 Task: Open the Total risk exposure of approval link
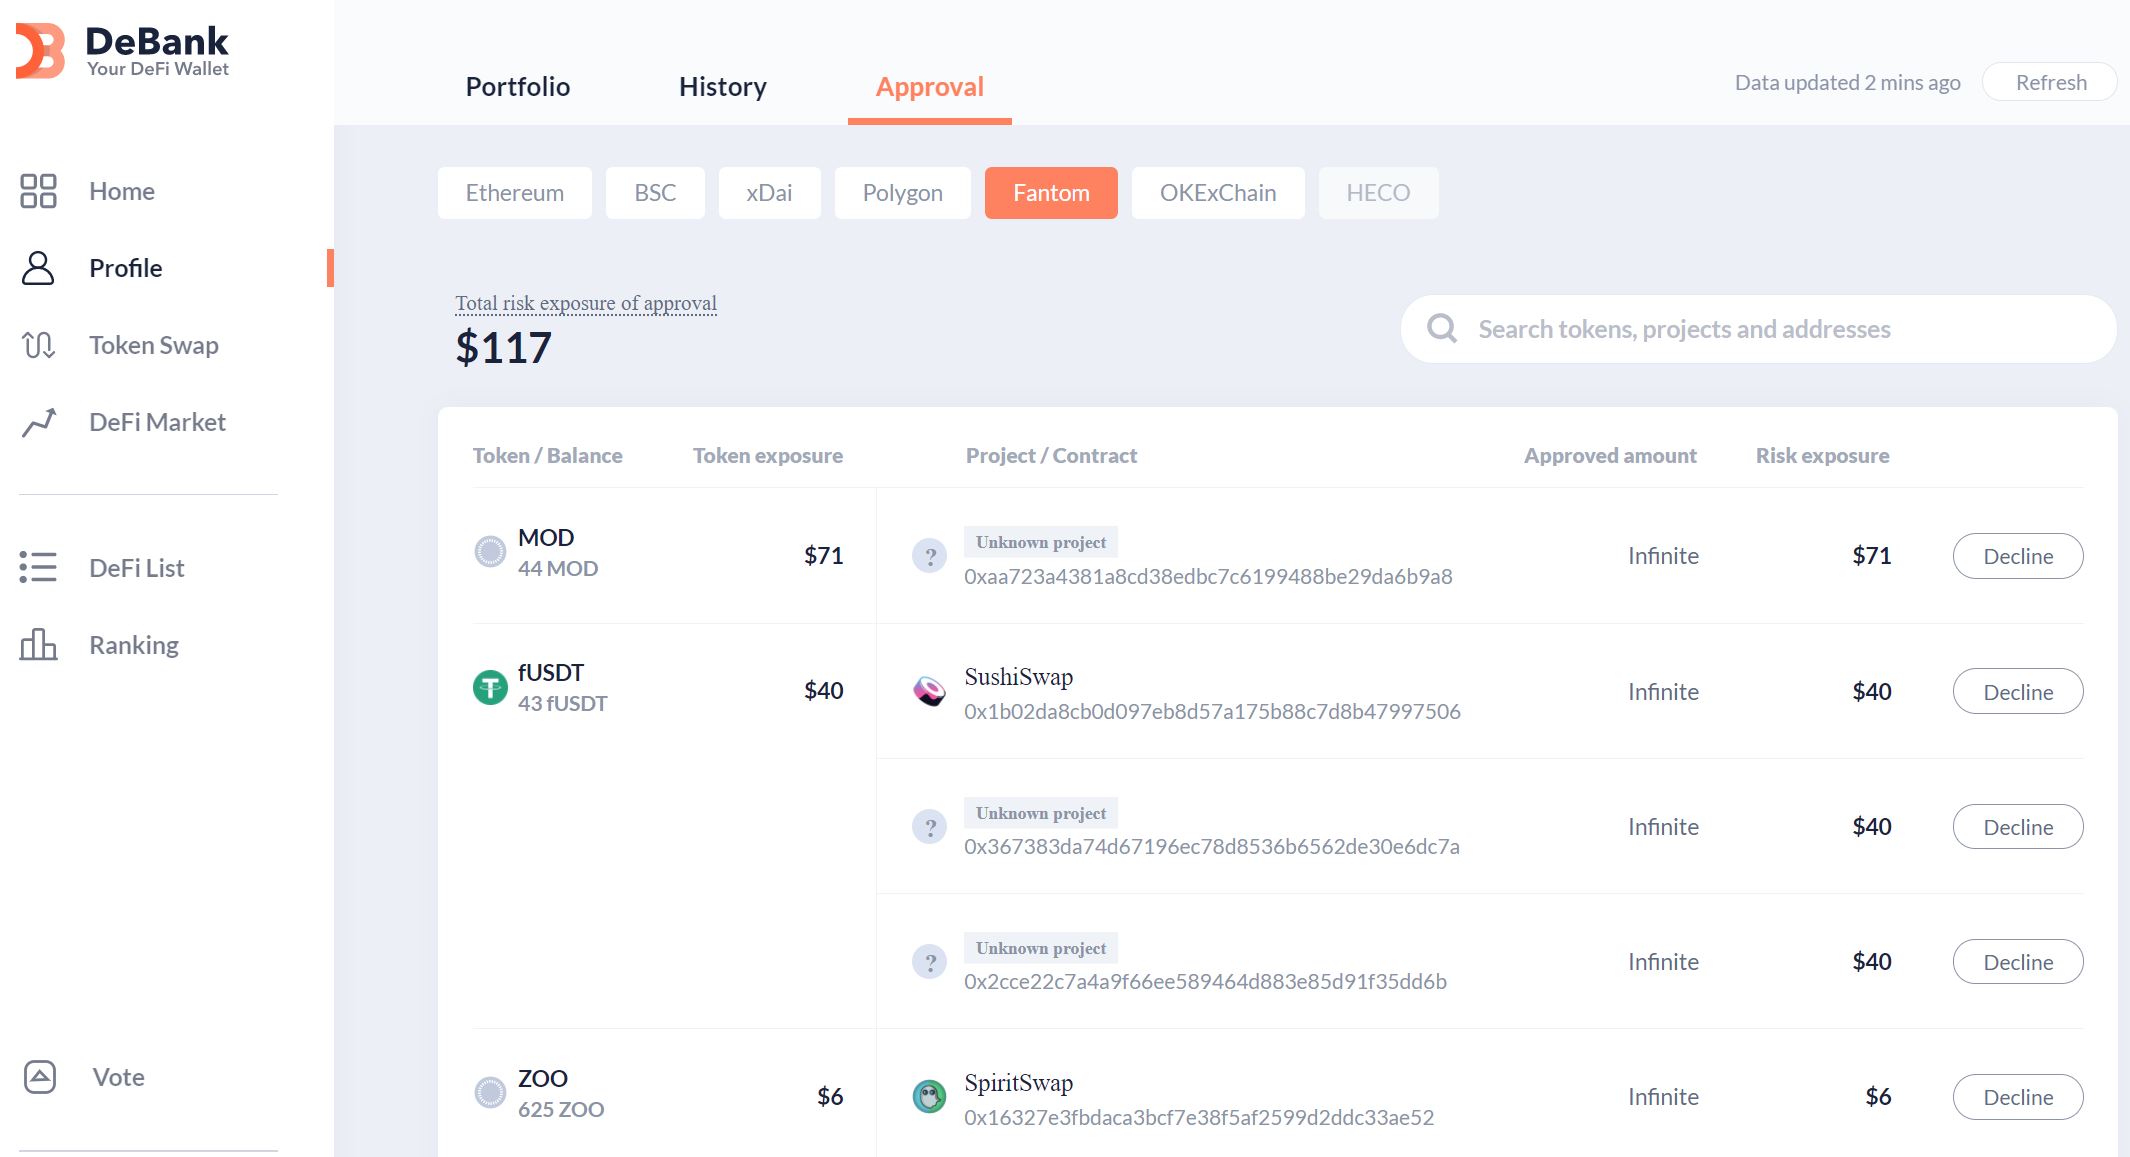pos(585,303)
